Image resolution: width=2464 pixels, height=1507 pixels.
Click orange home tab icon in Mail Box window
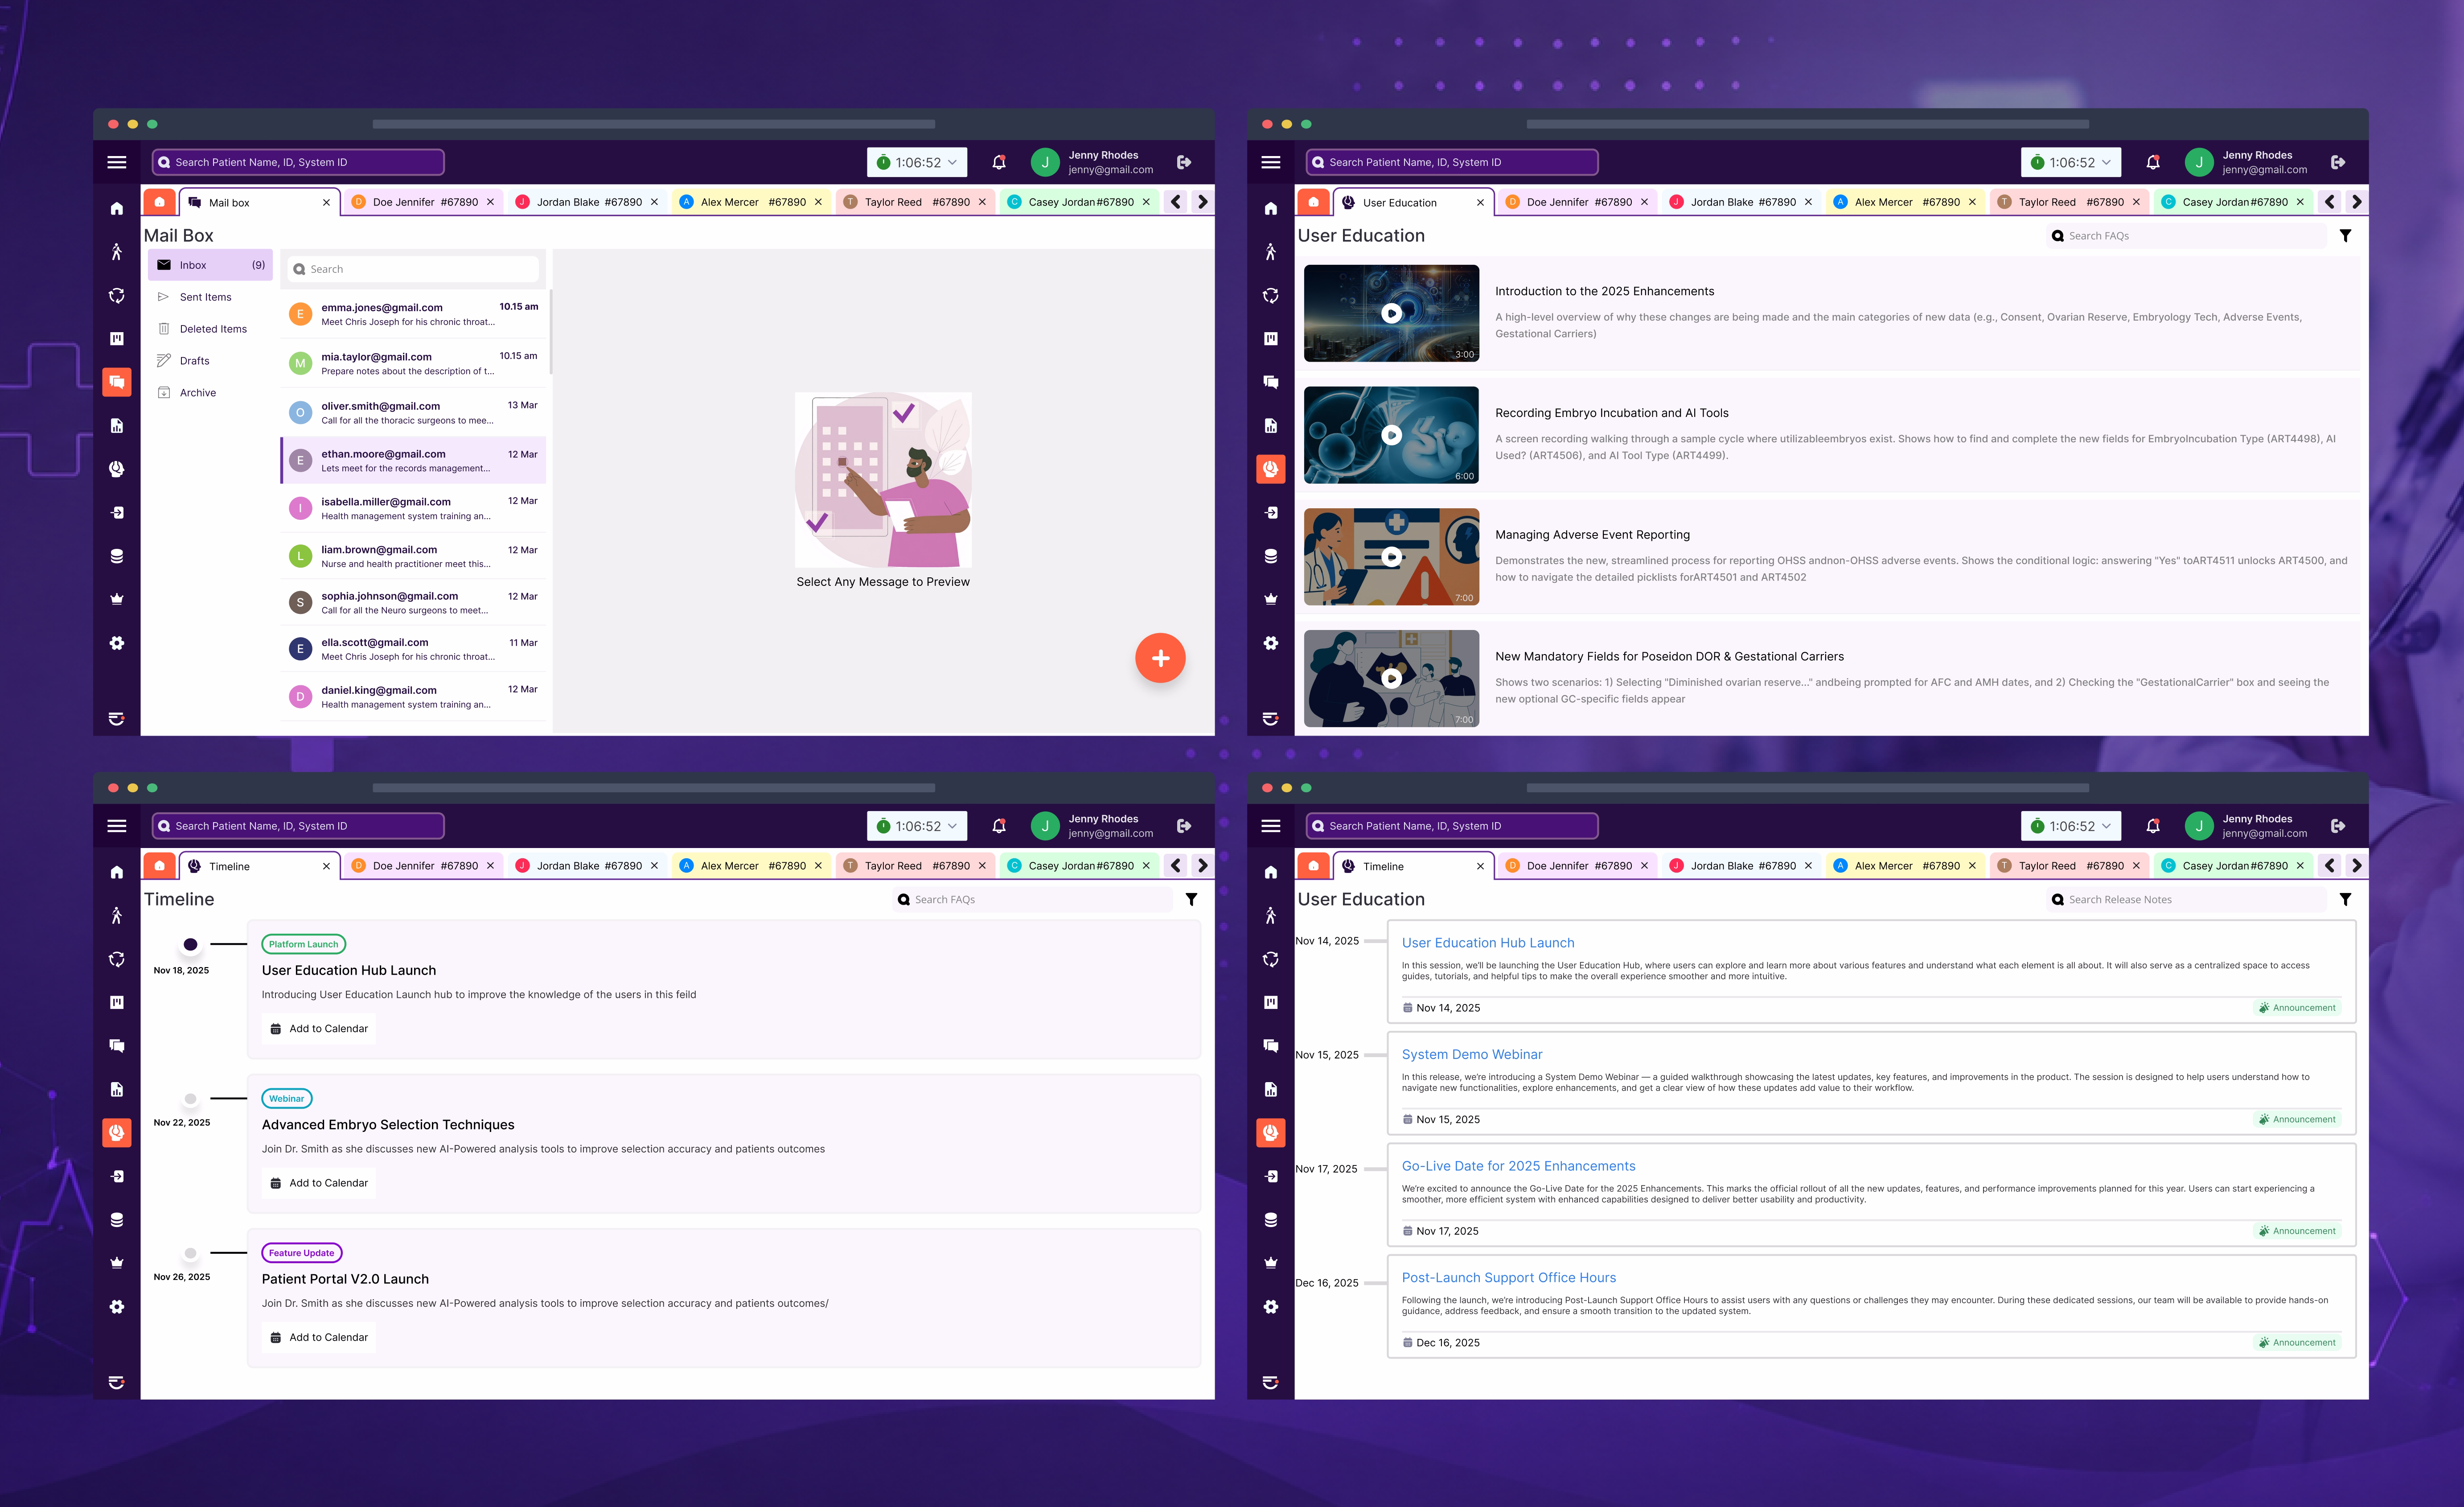tap(160, 202)
